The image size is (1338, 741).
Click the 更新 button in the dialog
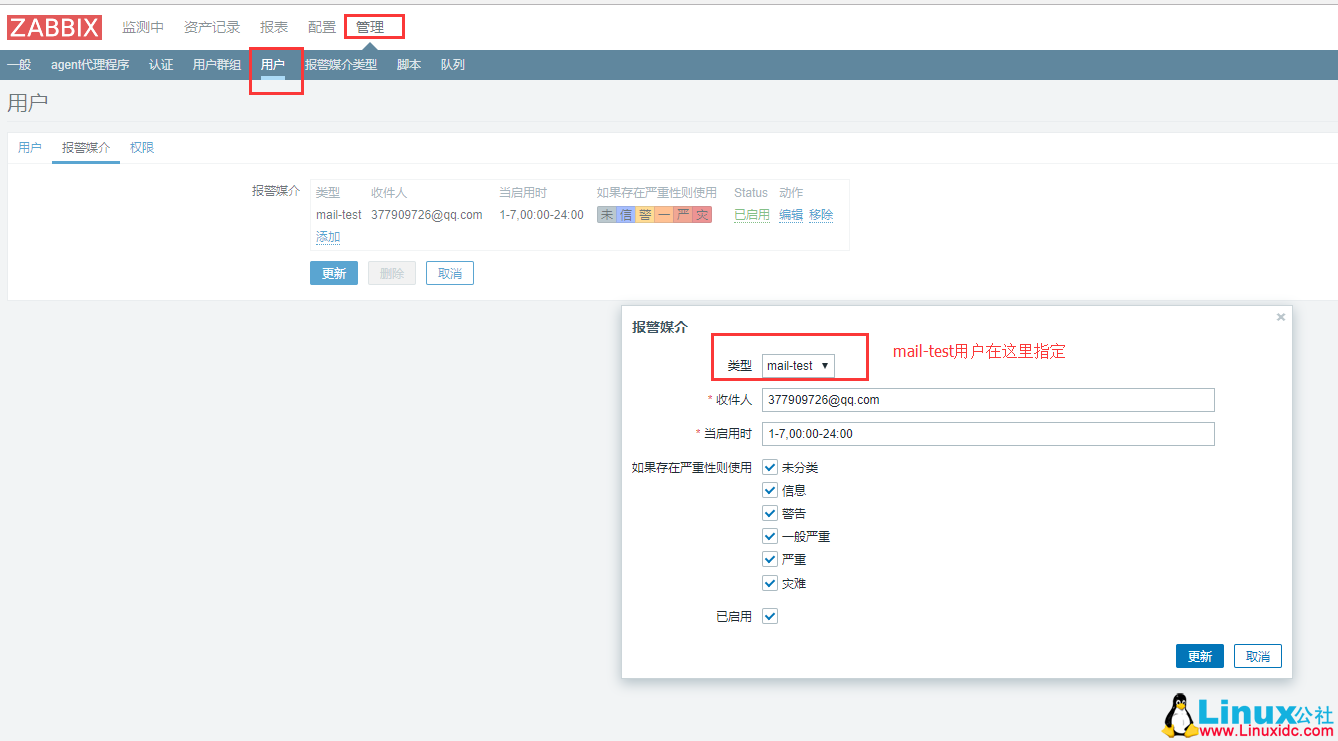point(1199,655)
